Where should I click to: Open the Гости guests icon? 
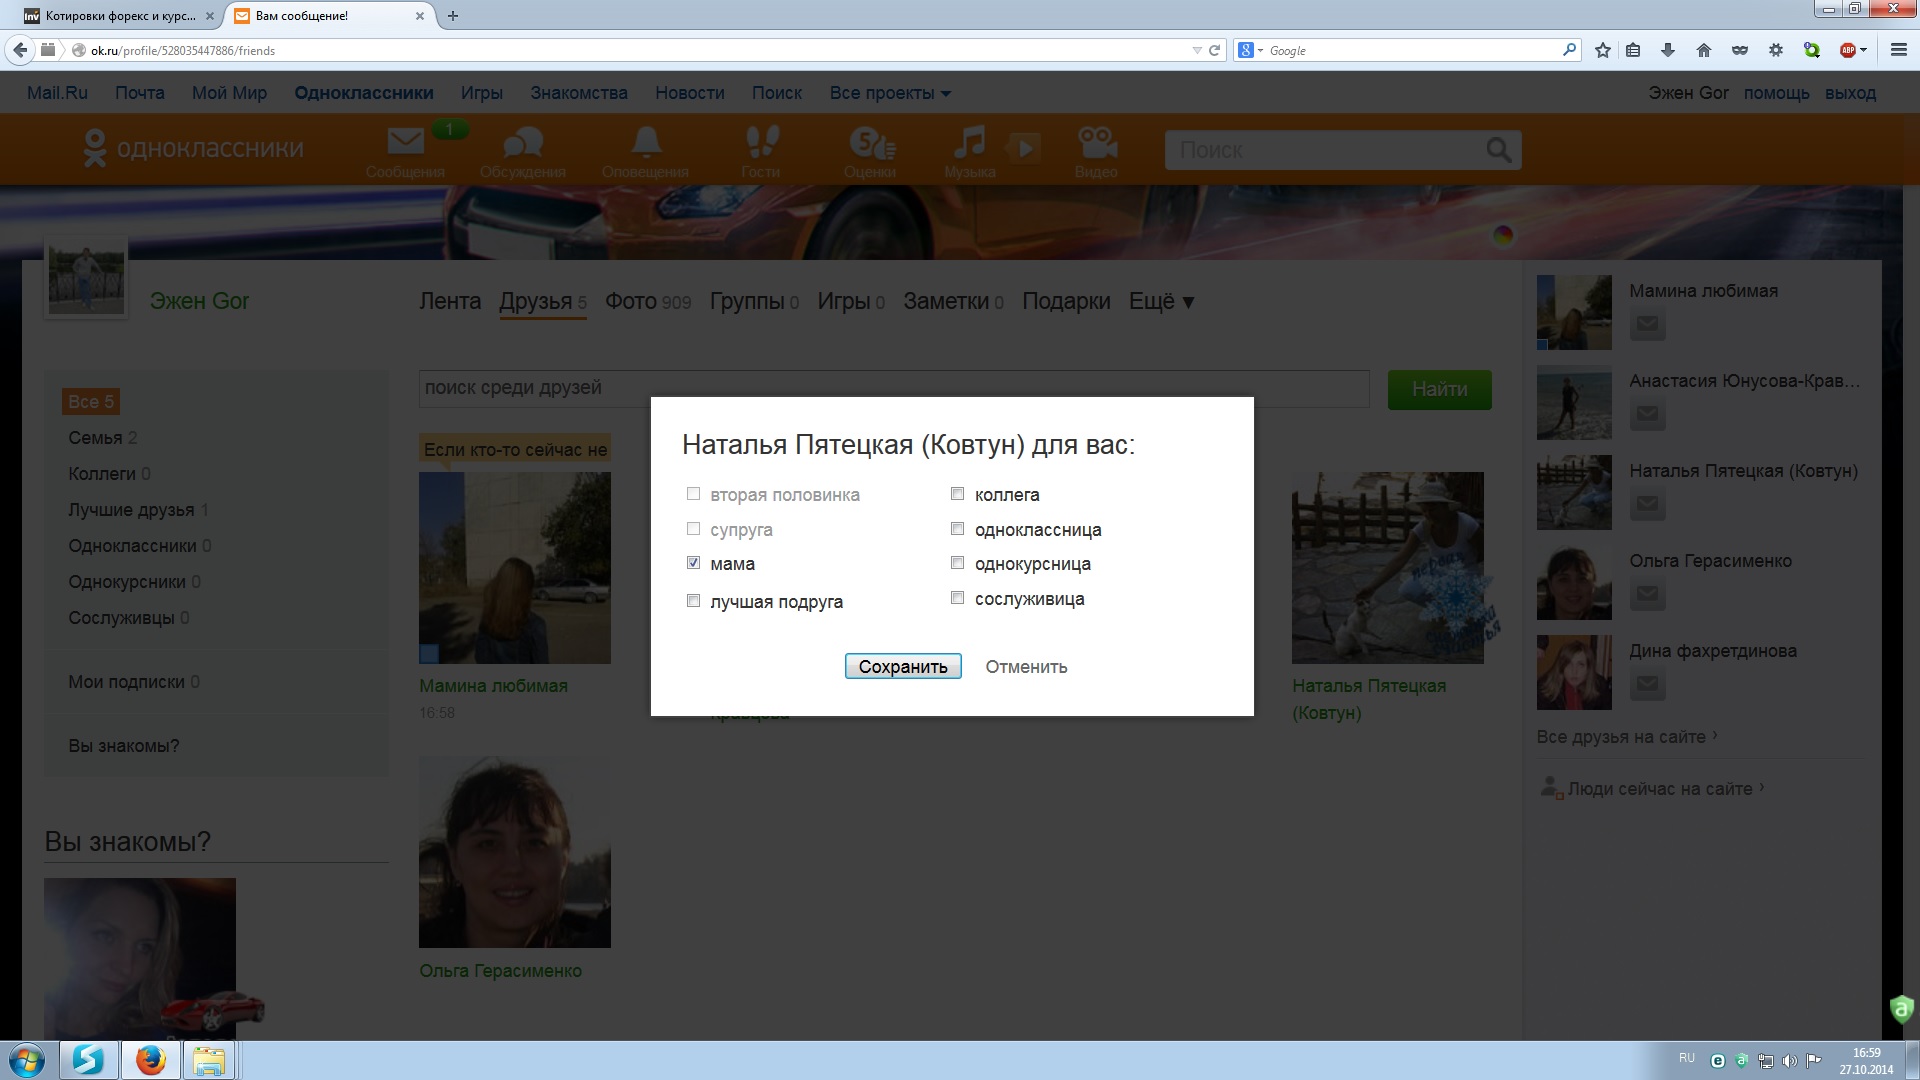point(761,151)
